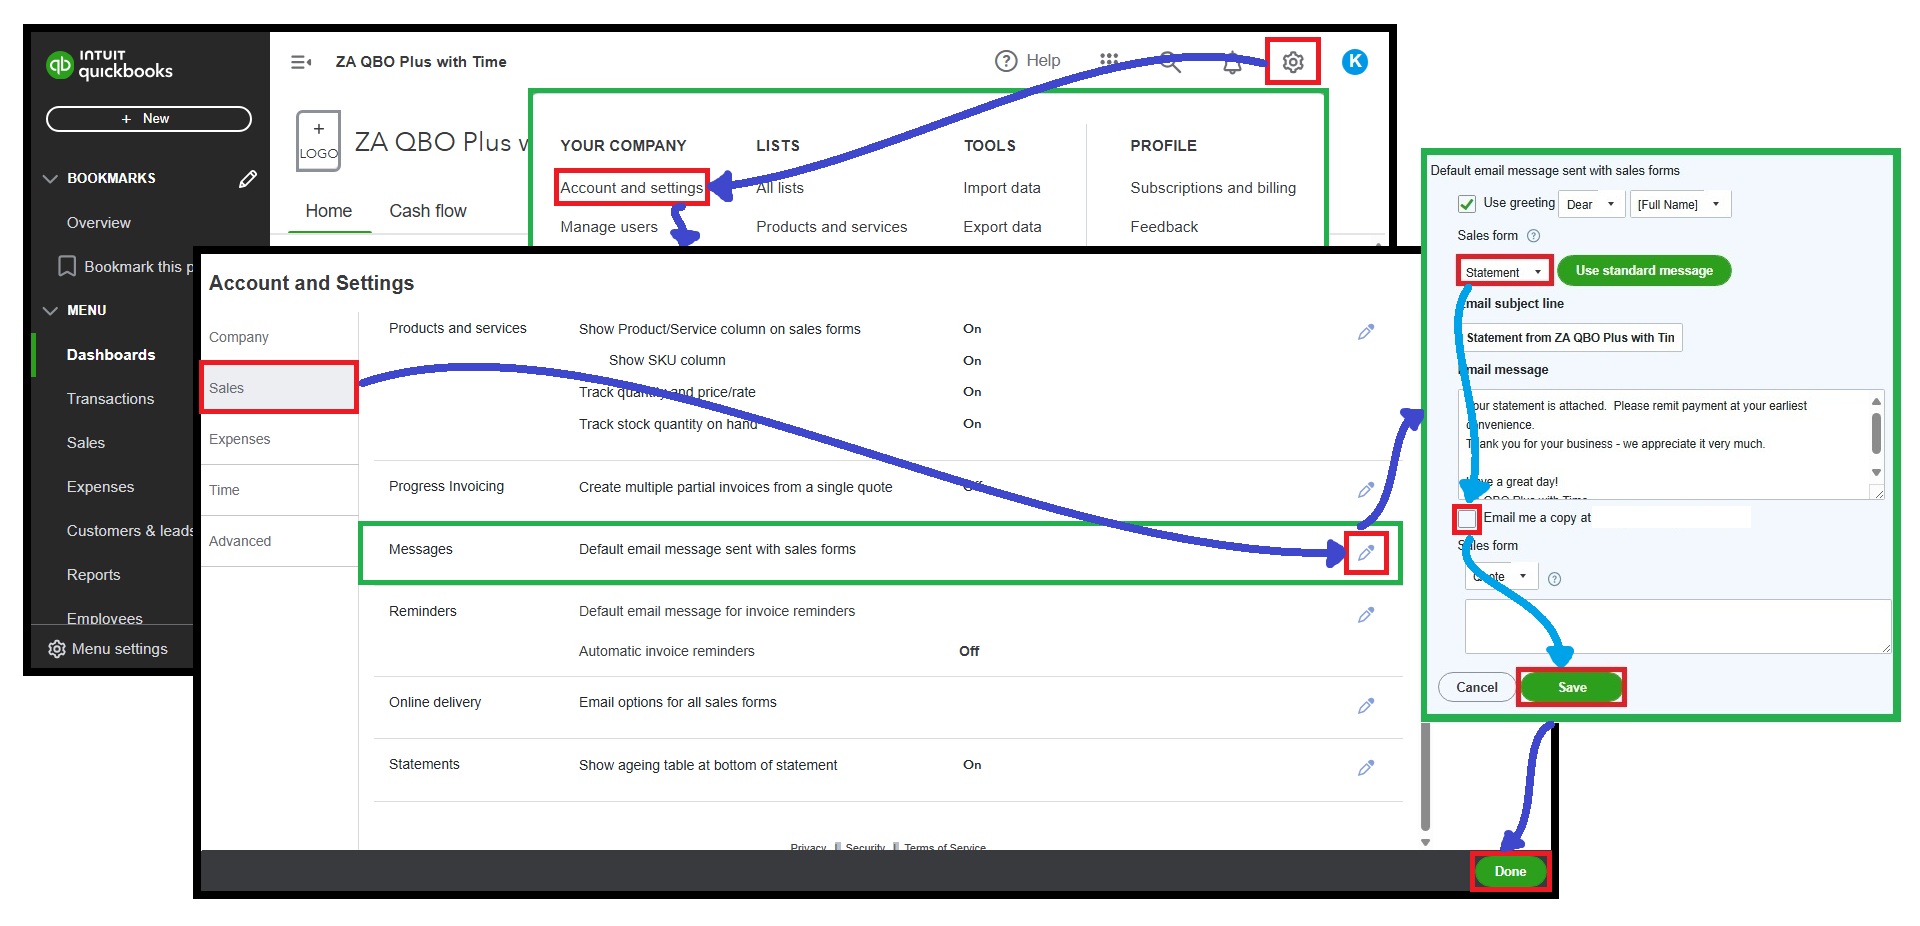The width and height of the screenshot is (1920, 926).
Task: Save the email message settings
Action: 1572,688
